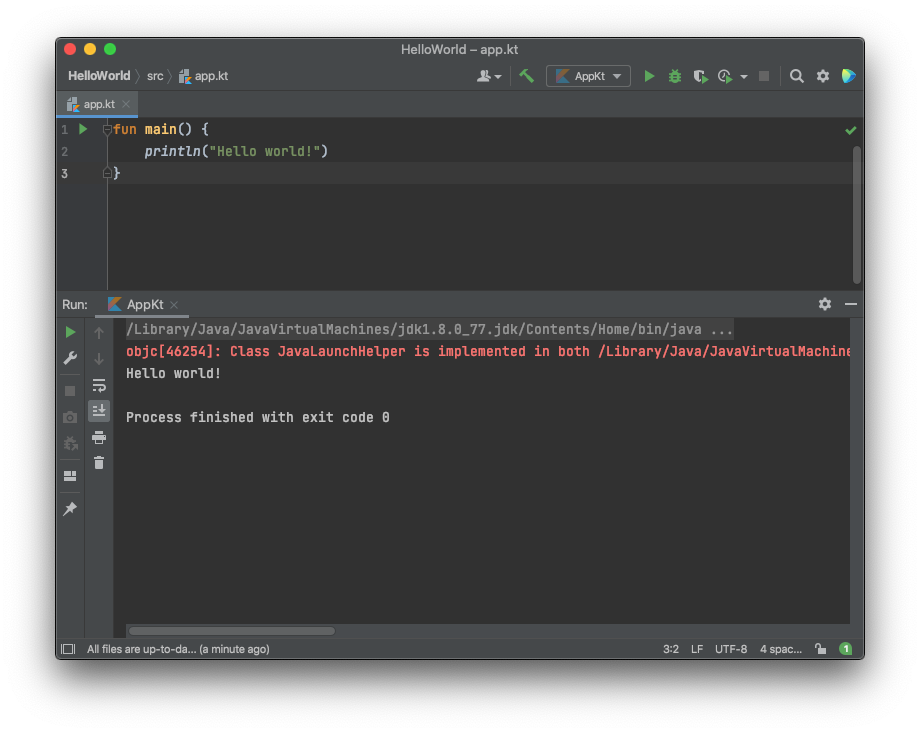
Task: Open the UTF-8 encoding selector
Action: click(x=730, y=649)
